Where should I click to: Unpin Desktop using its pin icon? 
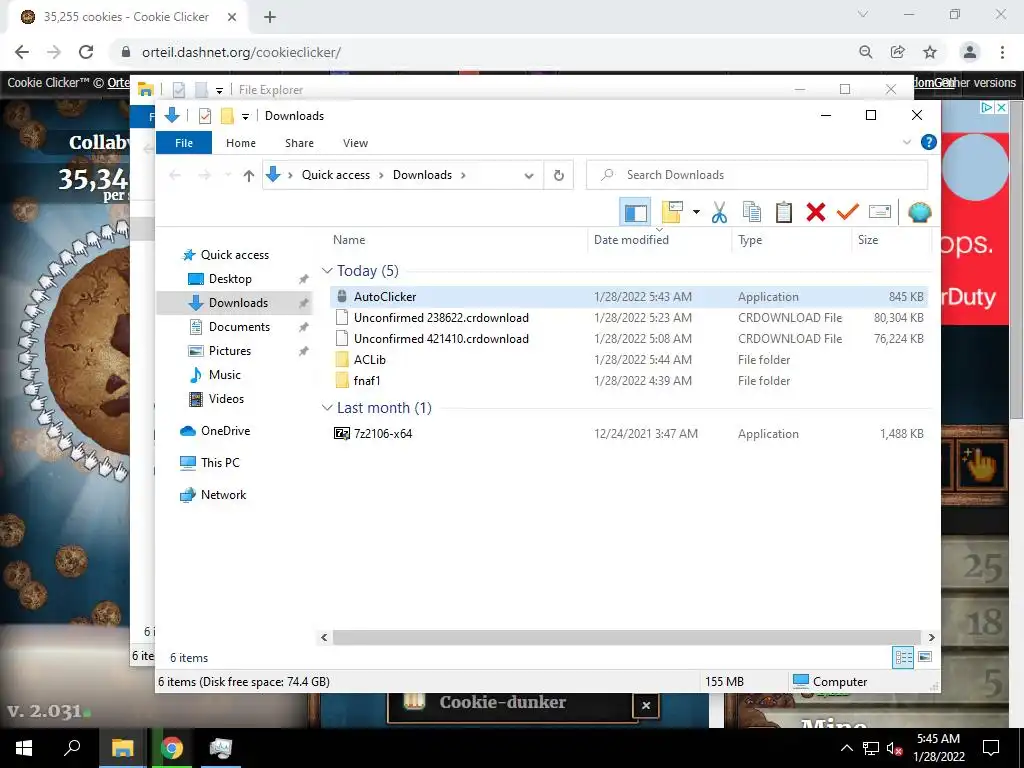pos(303,279)
